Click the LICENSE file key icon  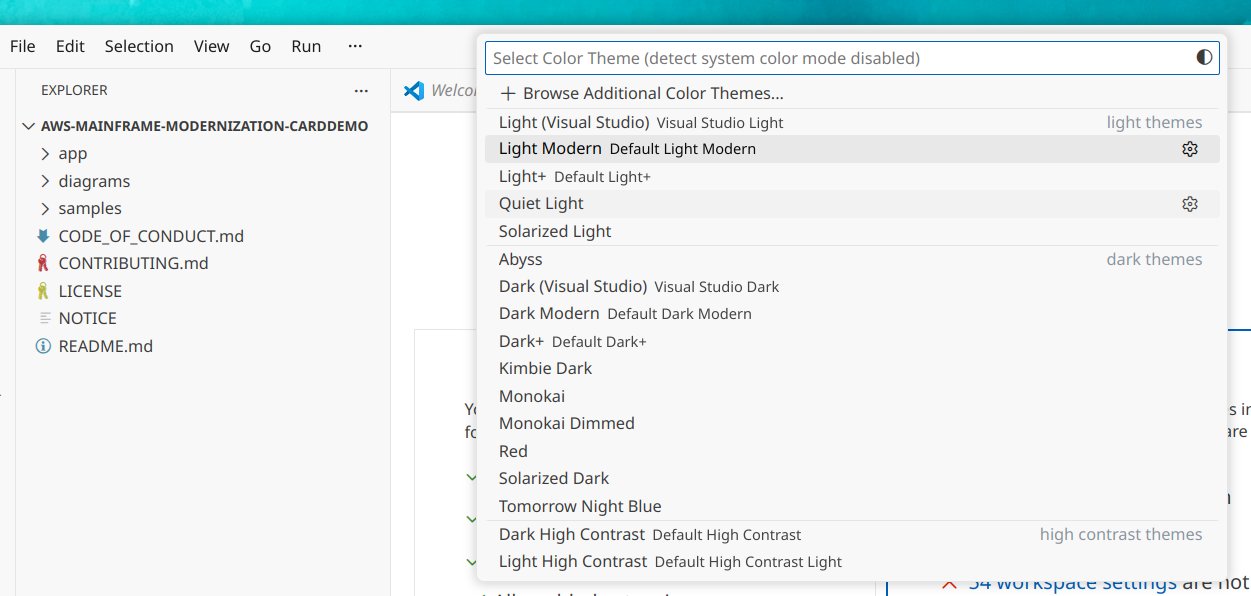click(x=43, y=291)
